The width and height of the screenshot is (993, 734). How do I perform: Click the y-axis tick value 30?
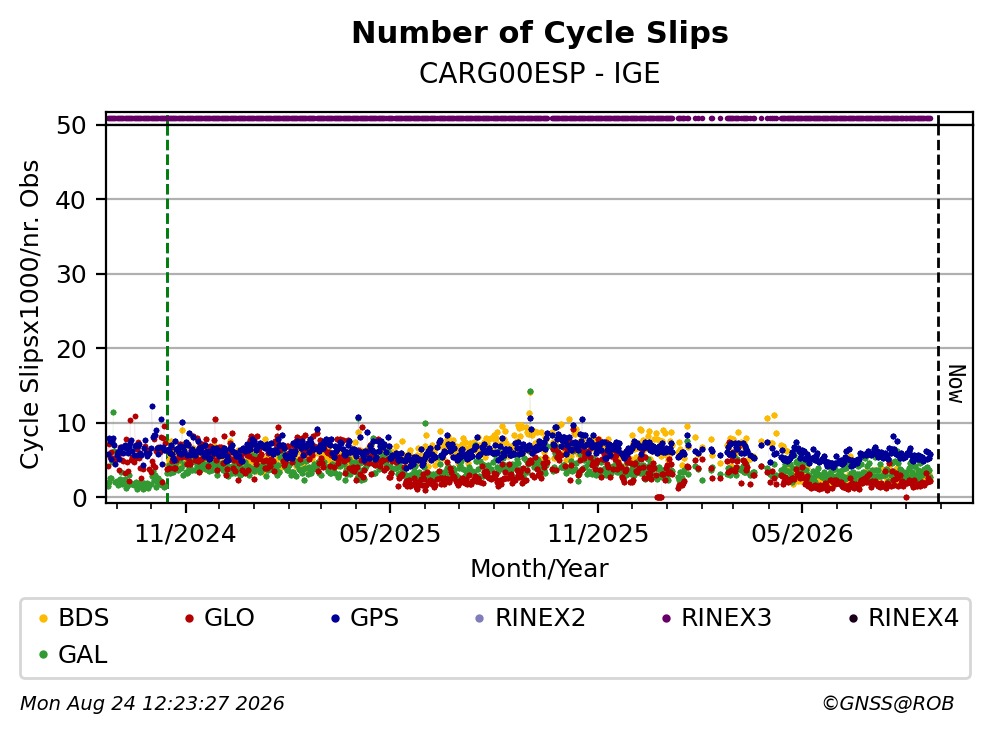point(72,274)
